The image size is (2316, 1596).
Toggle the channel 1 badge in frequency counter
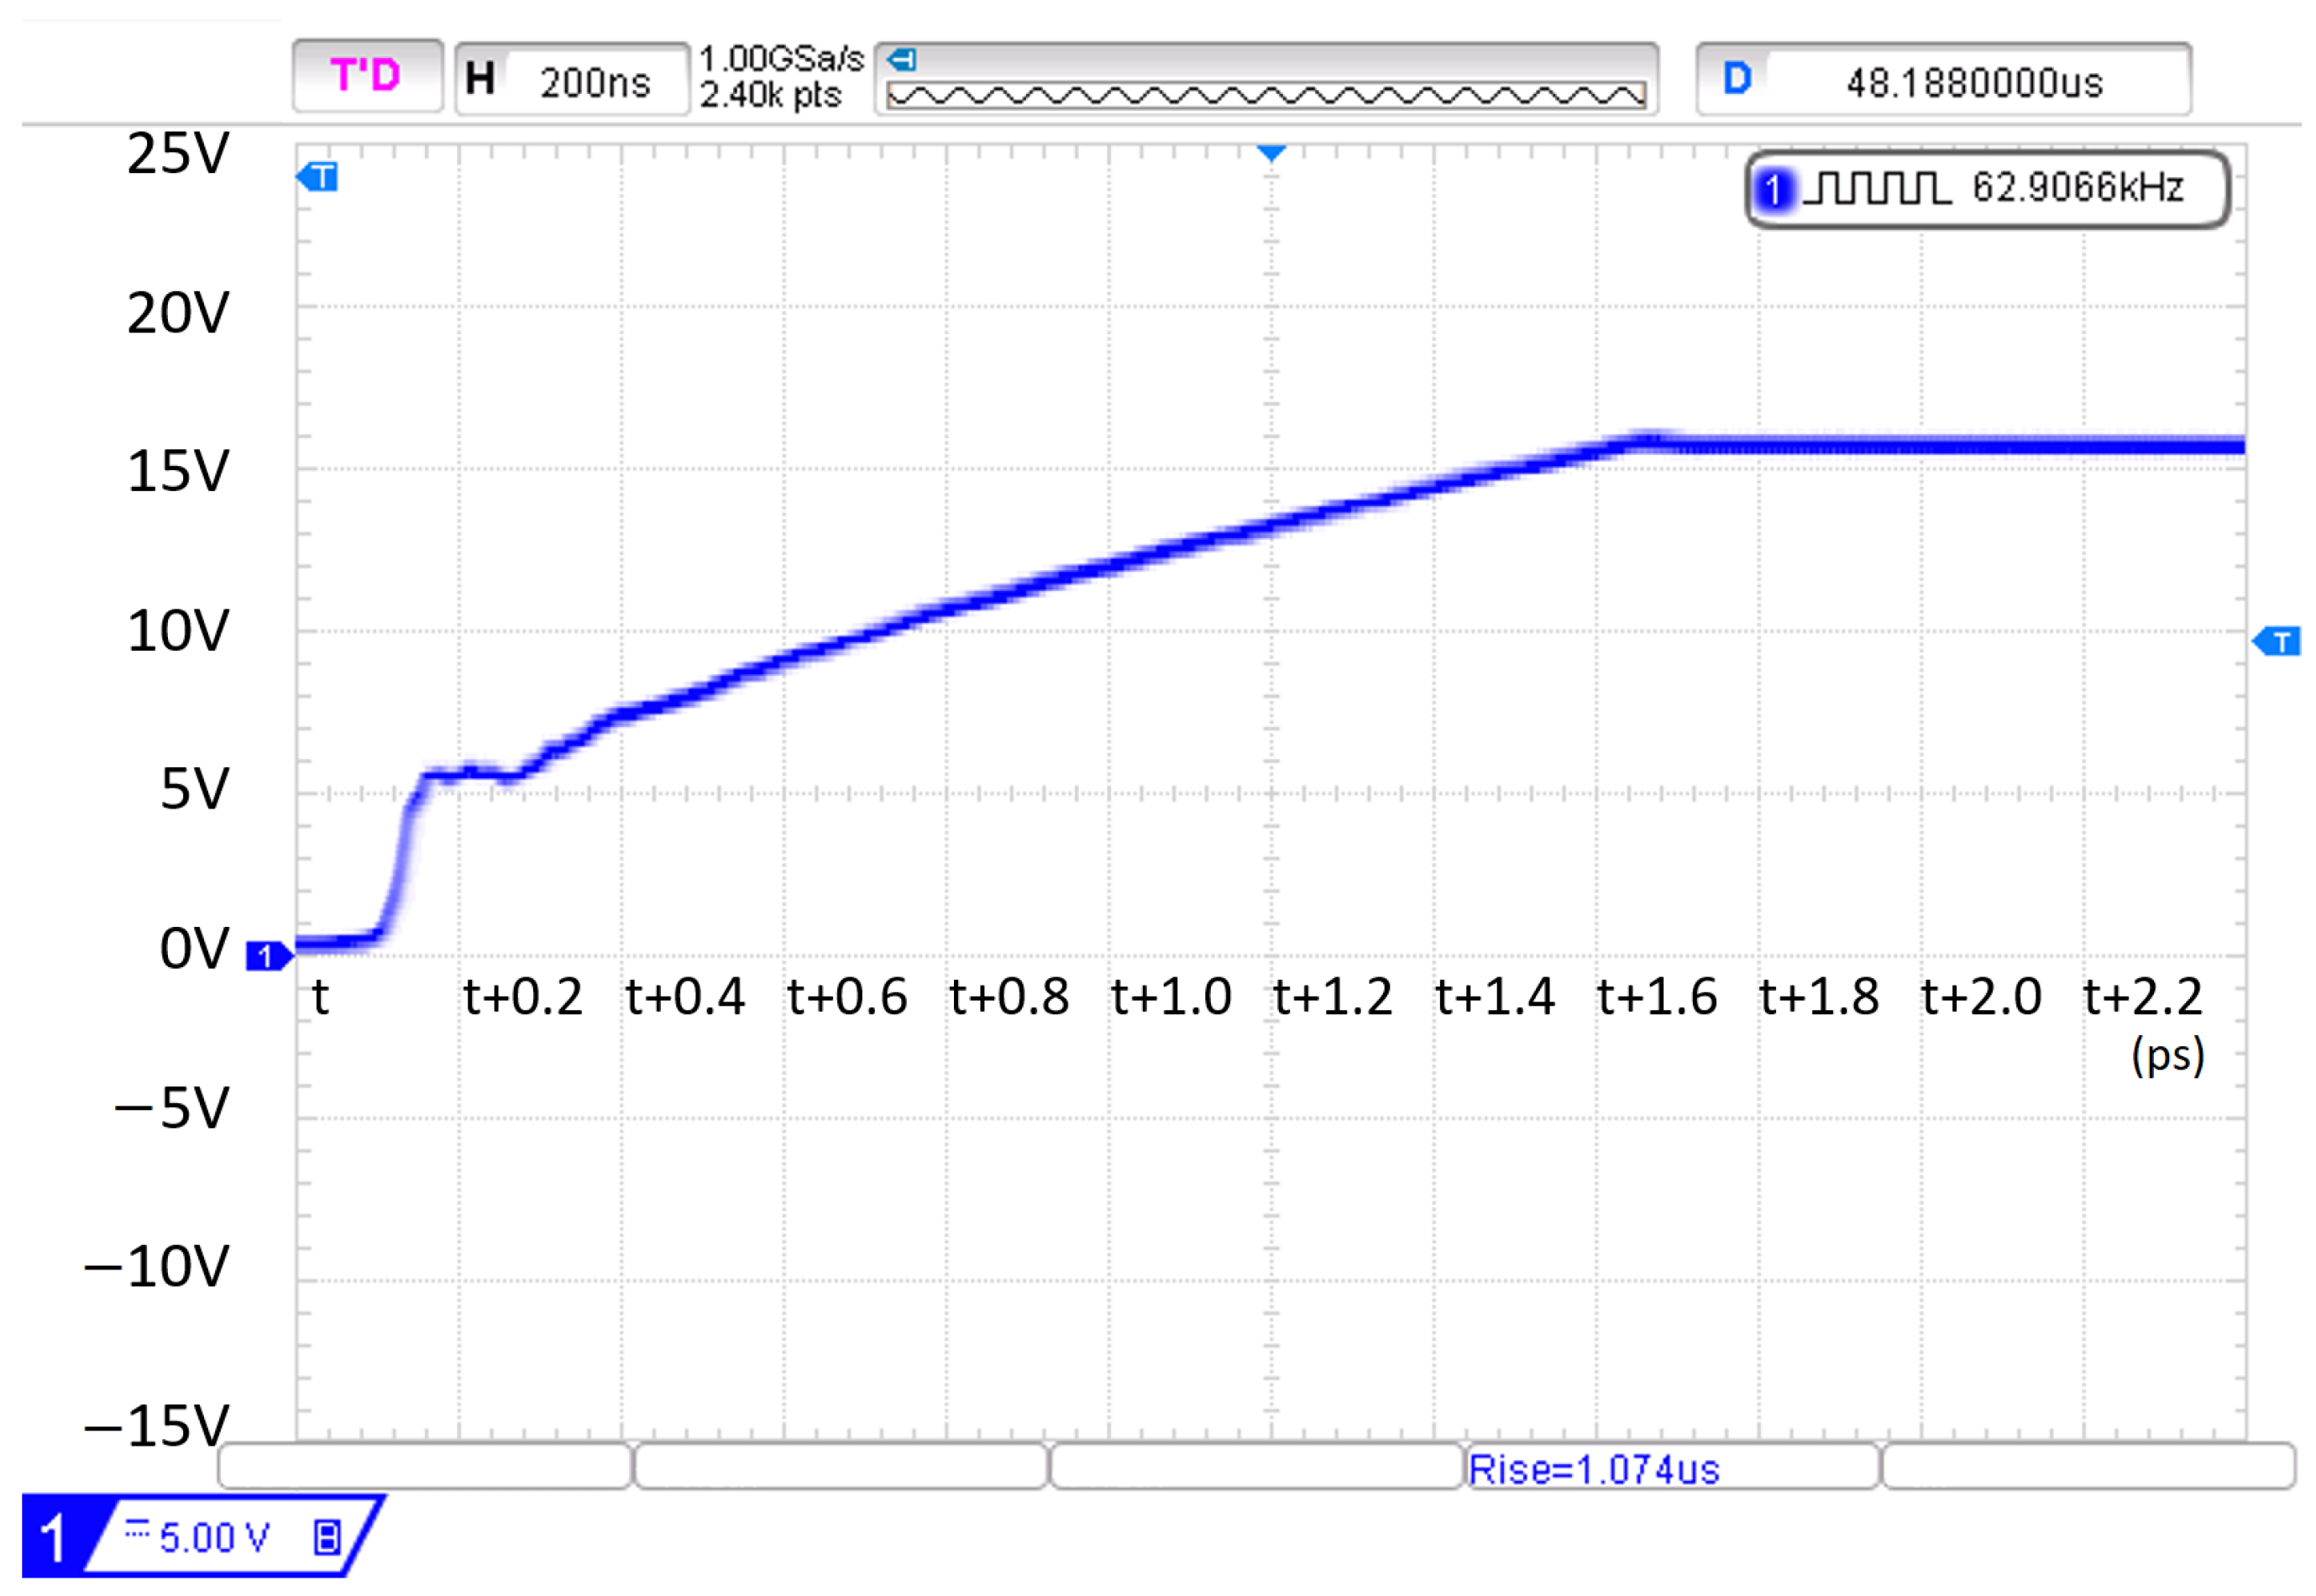[x=1773, y=189]
